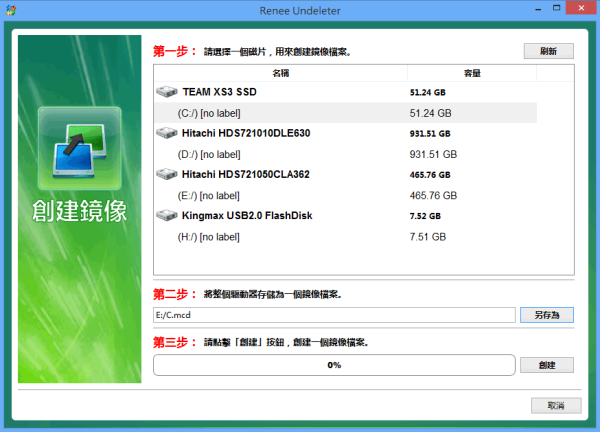The height and width of the screenshot is (432, 600).
Task: Click the 容量 capacity column header
Action: pyautogui.click(x=472, y=73)
